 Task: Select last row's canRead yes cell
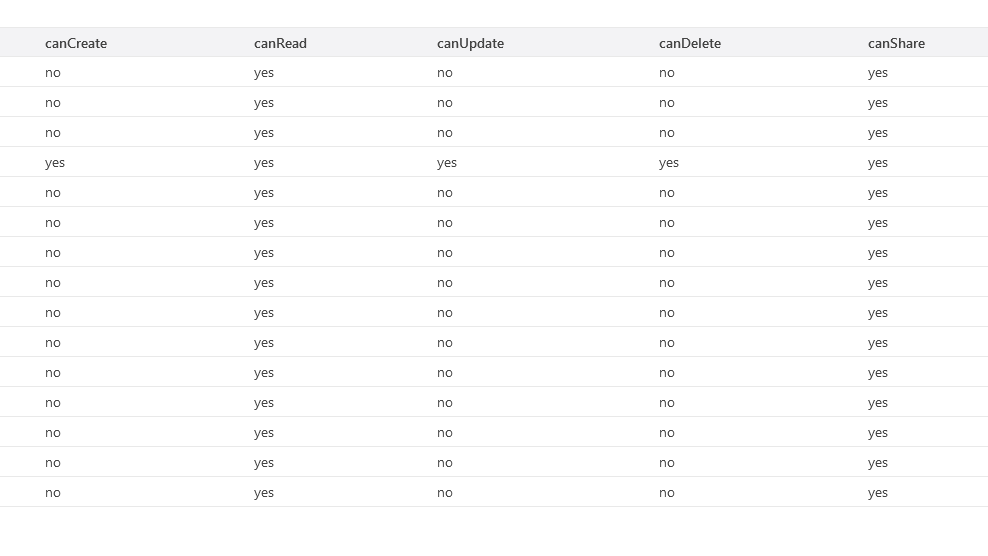click(263, 493)
